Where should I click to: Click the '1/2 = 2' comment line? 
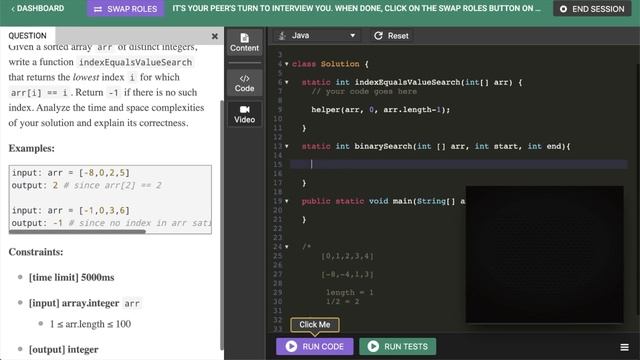coord(342,301)
